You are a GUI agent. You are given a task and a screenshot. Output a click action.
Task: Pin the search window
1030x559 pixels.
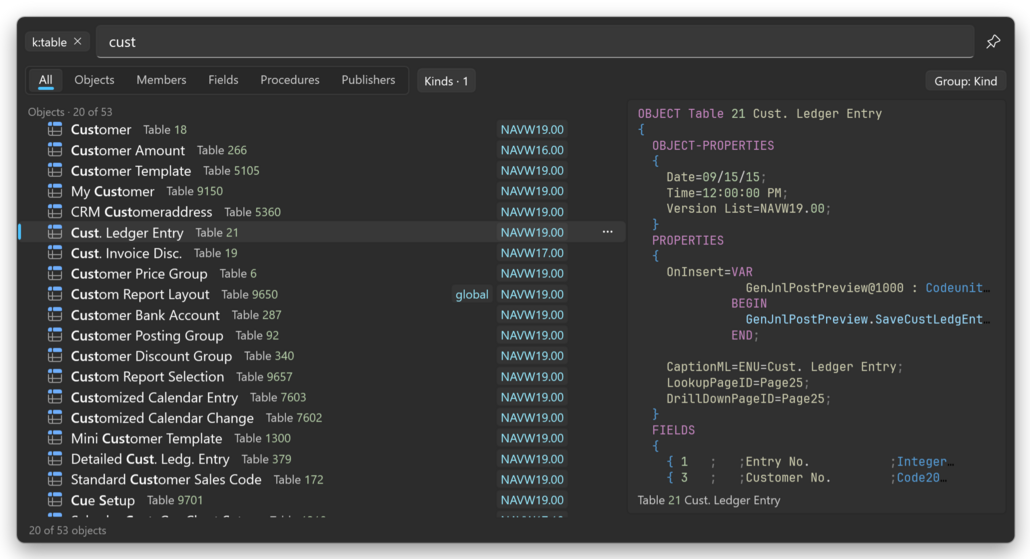click(993, 42)
